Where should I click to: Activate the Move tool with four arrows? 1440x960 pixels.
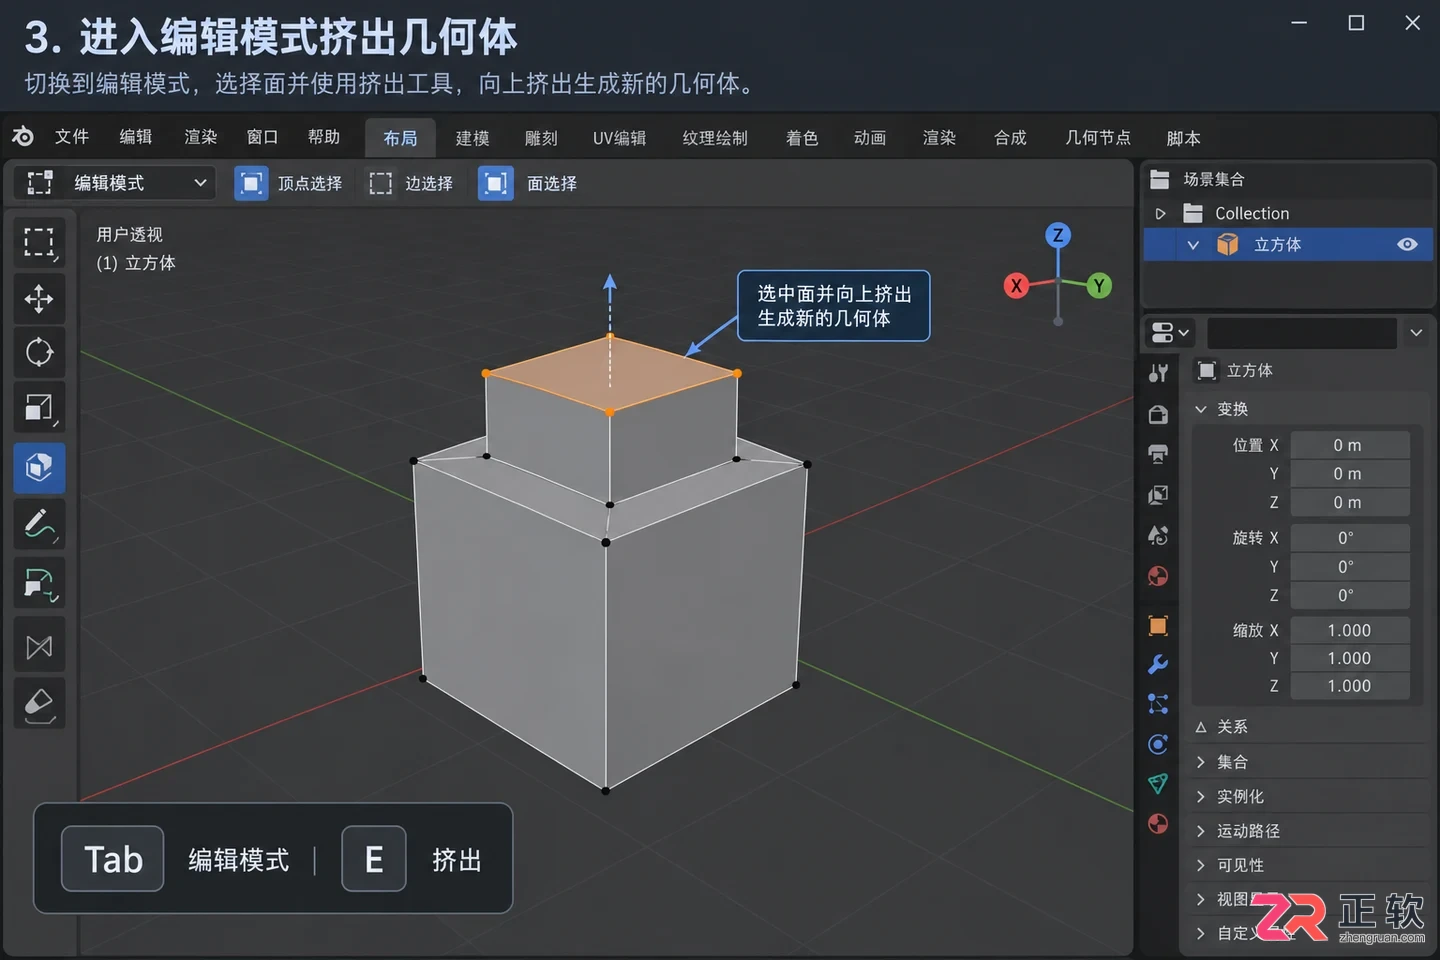(39, 298)
